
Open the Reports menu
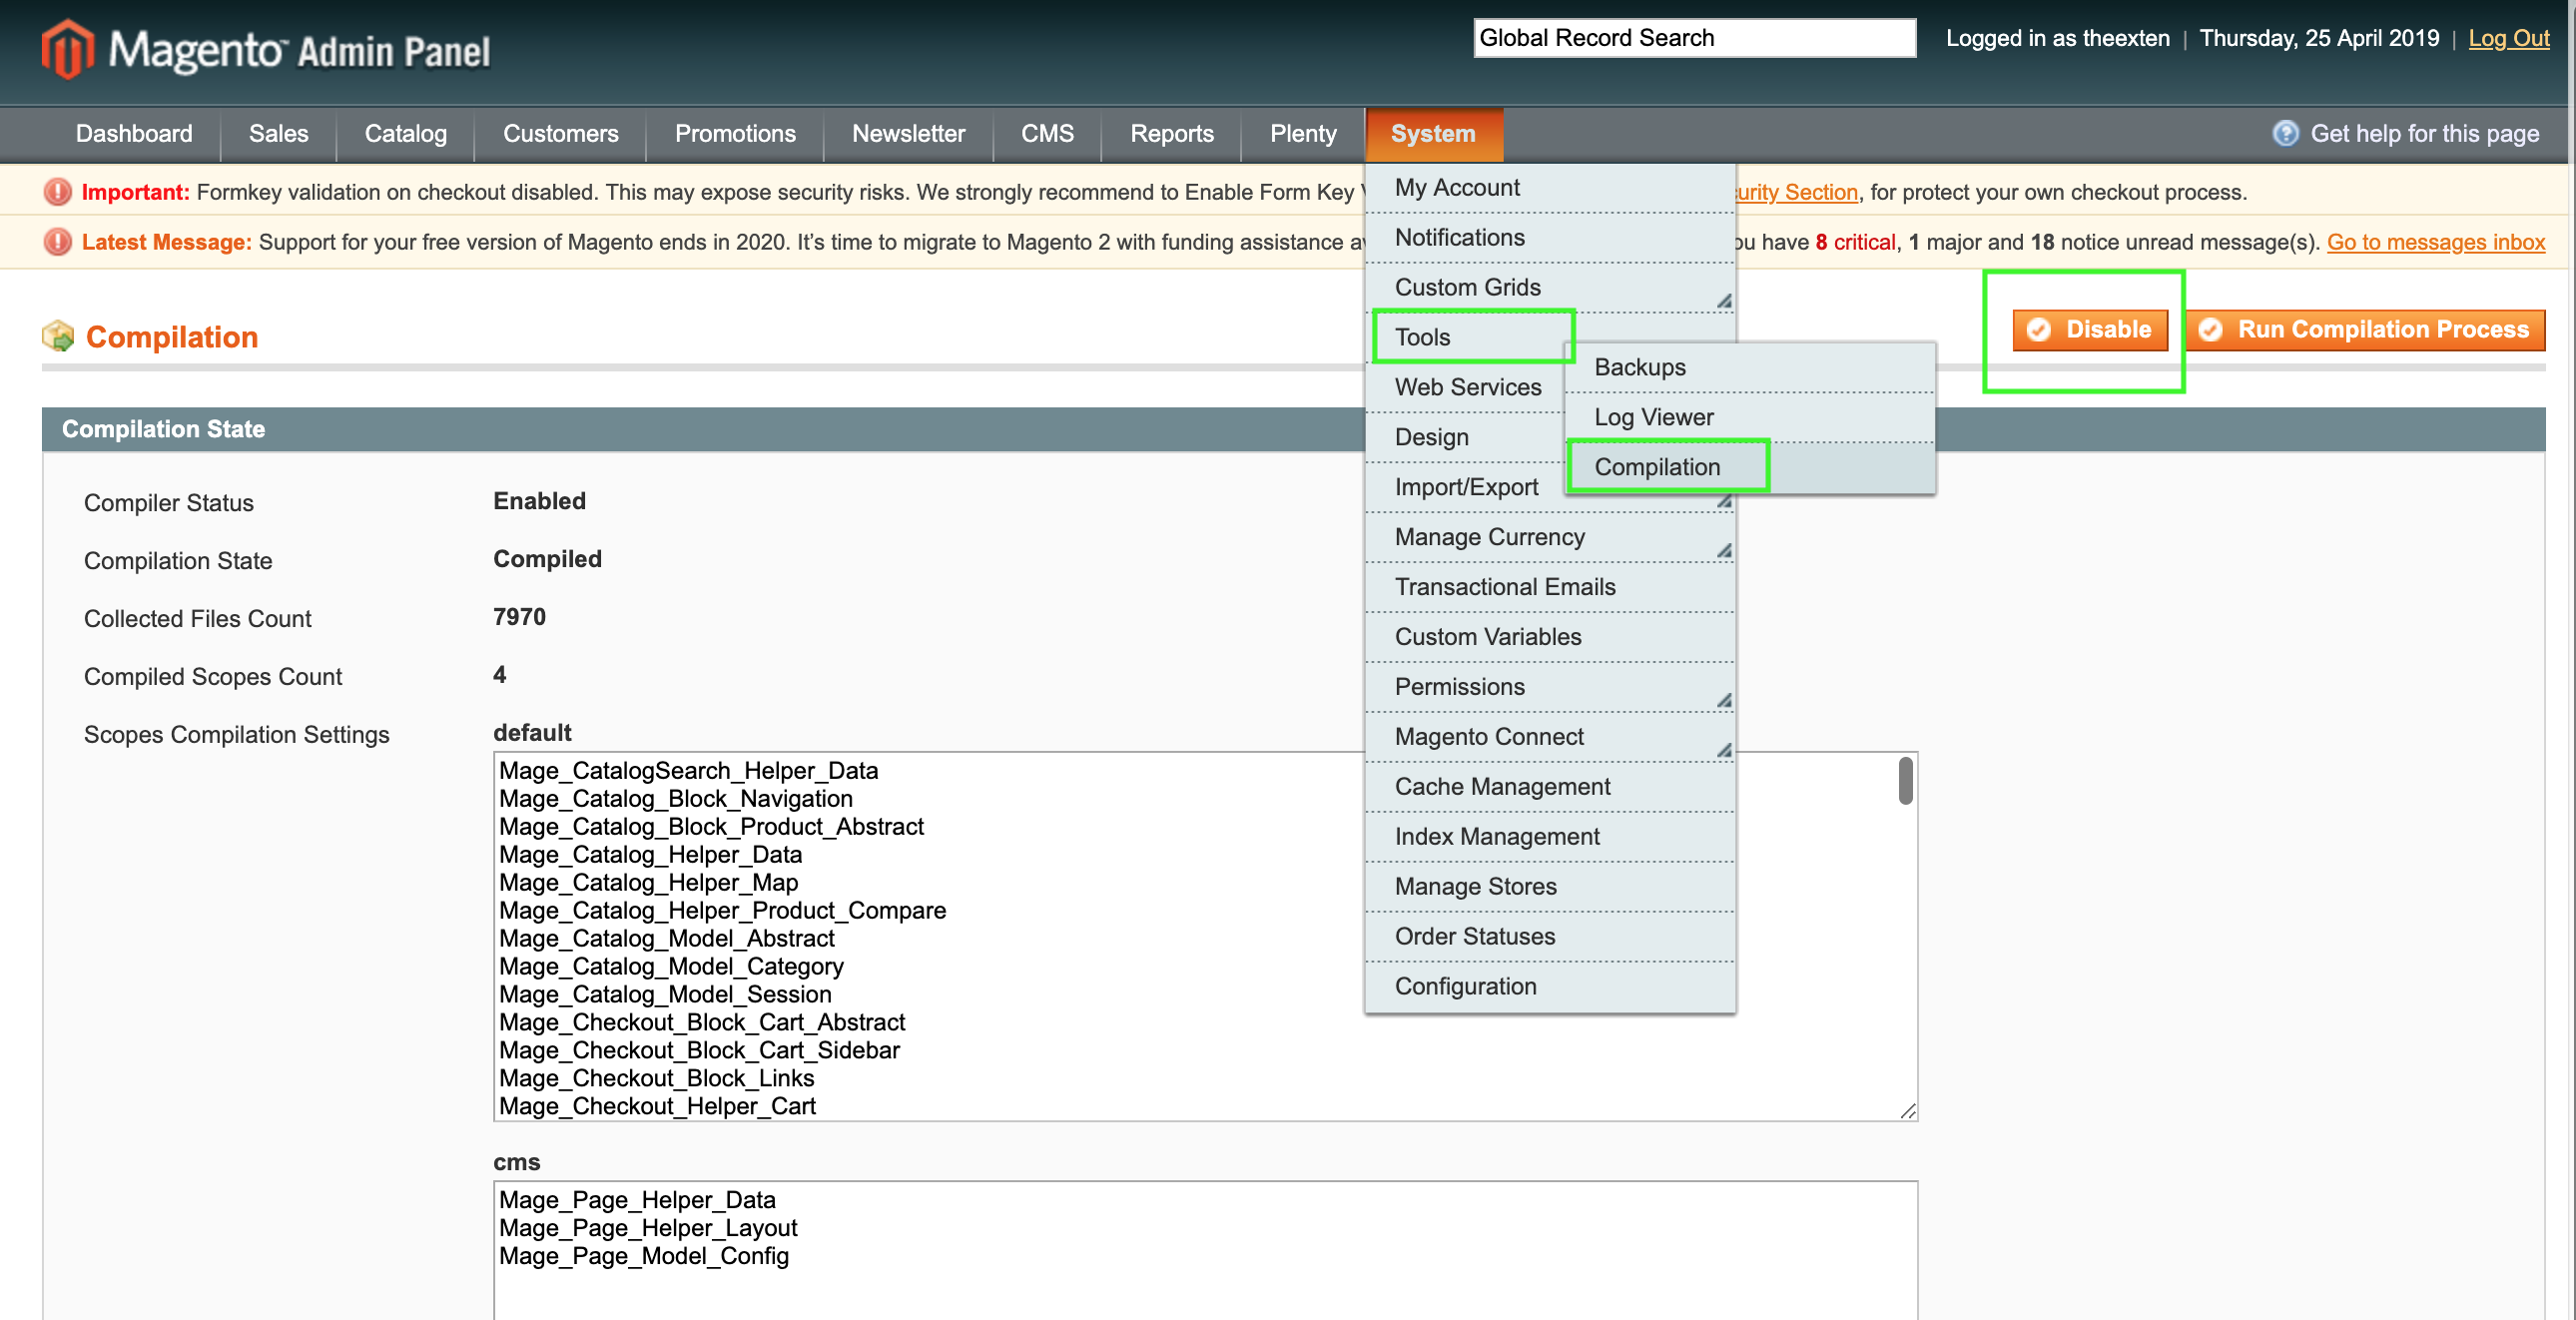tap(1171, 133)
